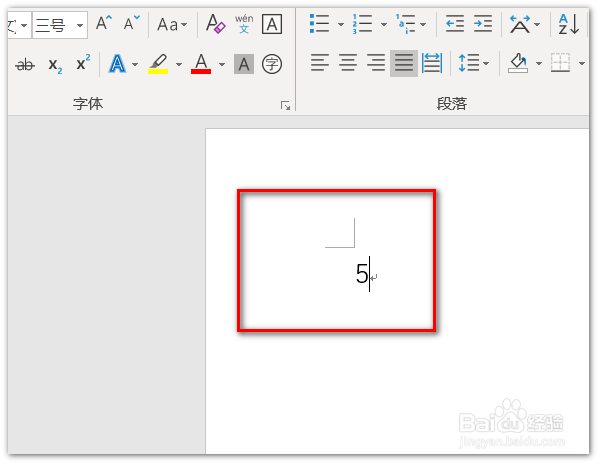Toggle superscript x² formatting
Screen dimensions: 598x463
tap(83, 63)
